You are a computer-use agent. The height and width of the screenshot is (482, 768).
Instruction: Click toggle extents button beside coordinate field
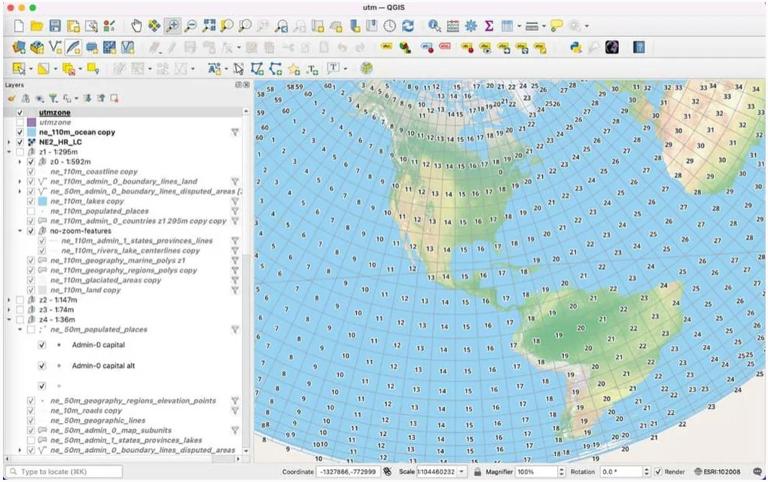(387, 472)
